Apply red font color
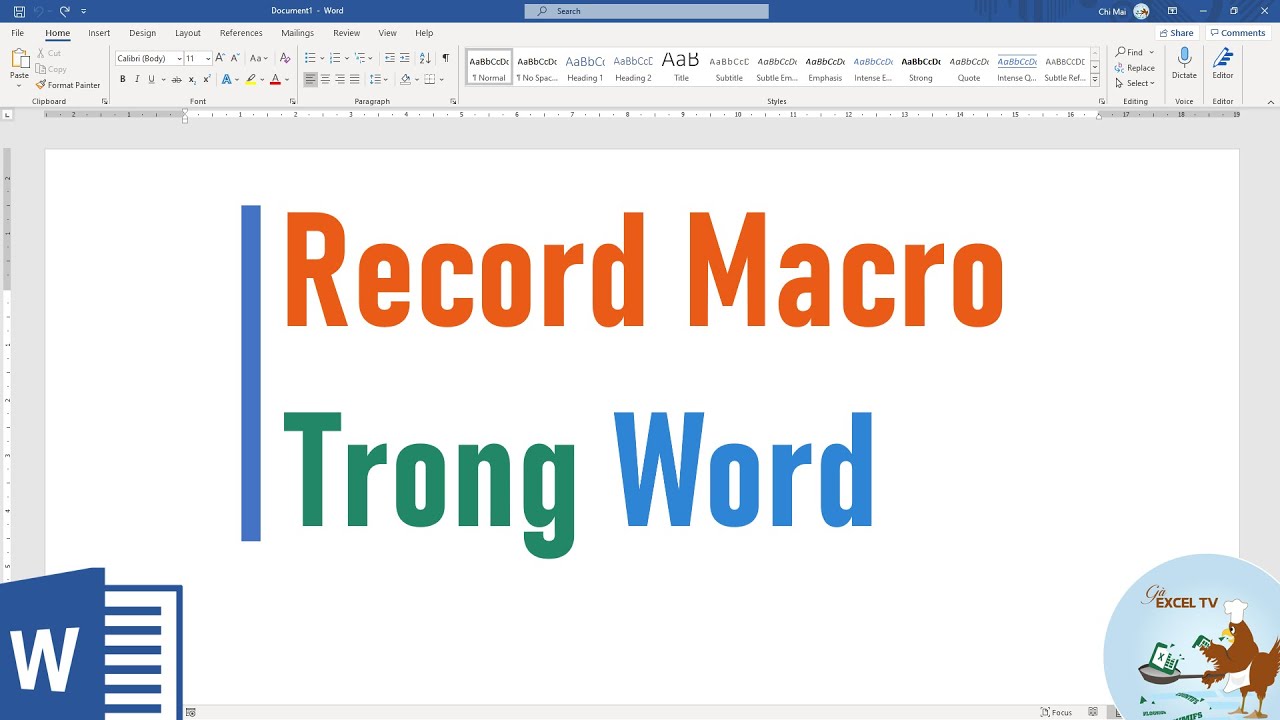Viewport: 1280px width, 720px height. [x=275, y=79]
